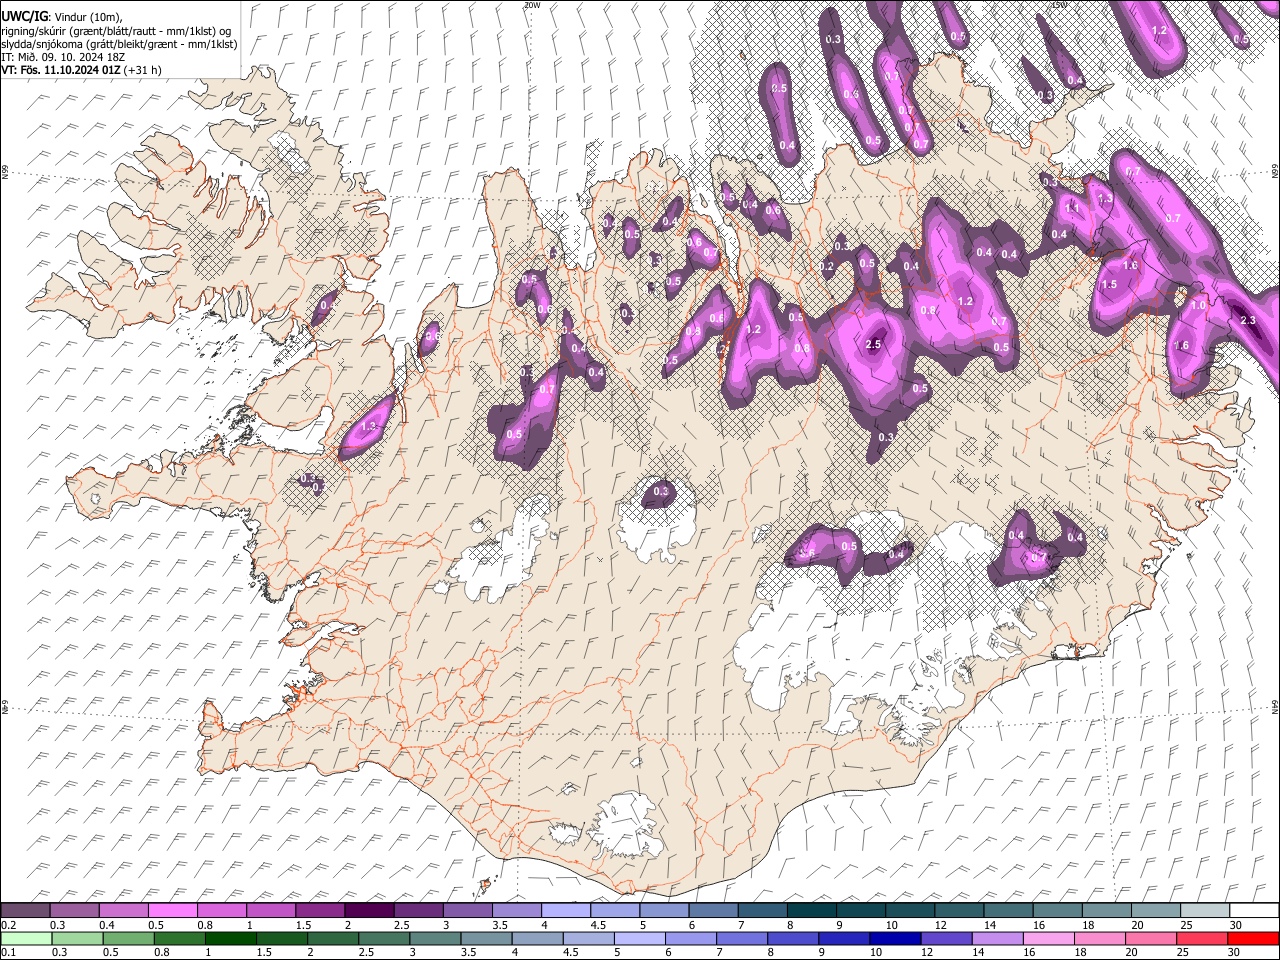Click the '20W' longitude label at top
The width and height of the screenshot is (1280, 960).
click(x=532, y=5)
